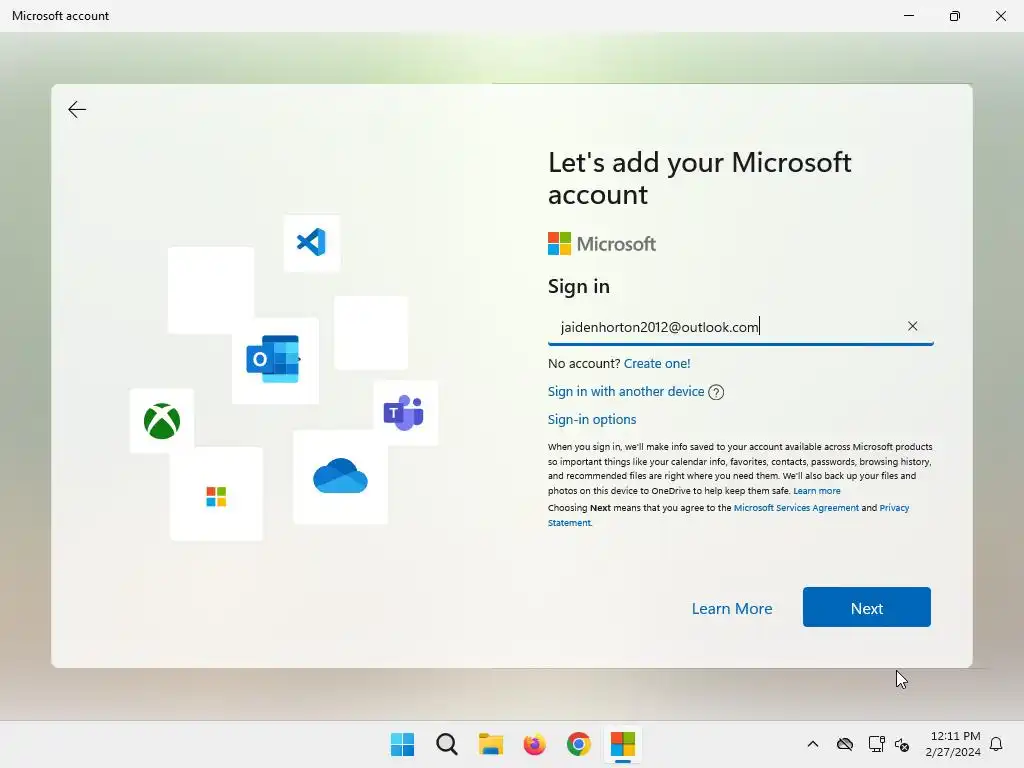Viewport: 1024px width, 768px height.
Task: Click the OneDrive tray cloud icon
Action: [x=844, y=744]
